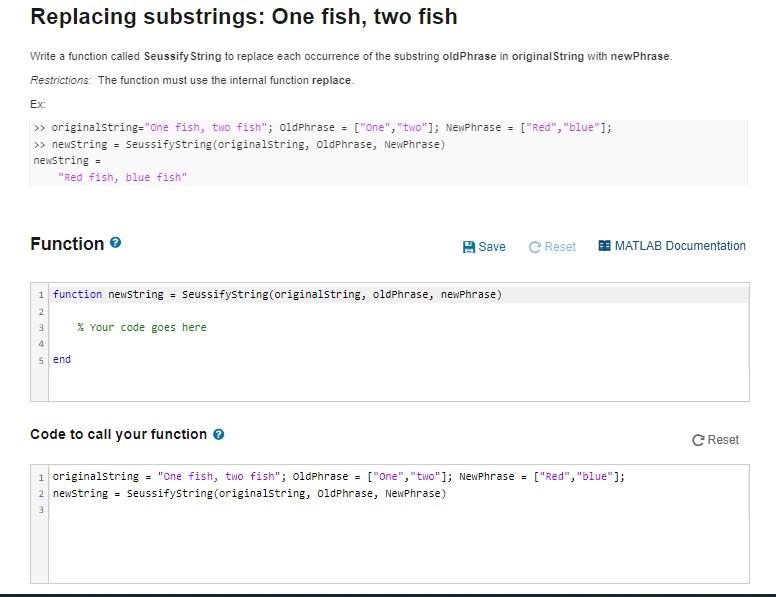Click the 'Code to call your function' heading
This screenshot has height=597, width=776.
(119, 434)
